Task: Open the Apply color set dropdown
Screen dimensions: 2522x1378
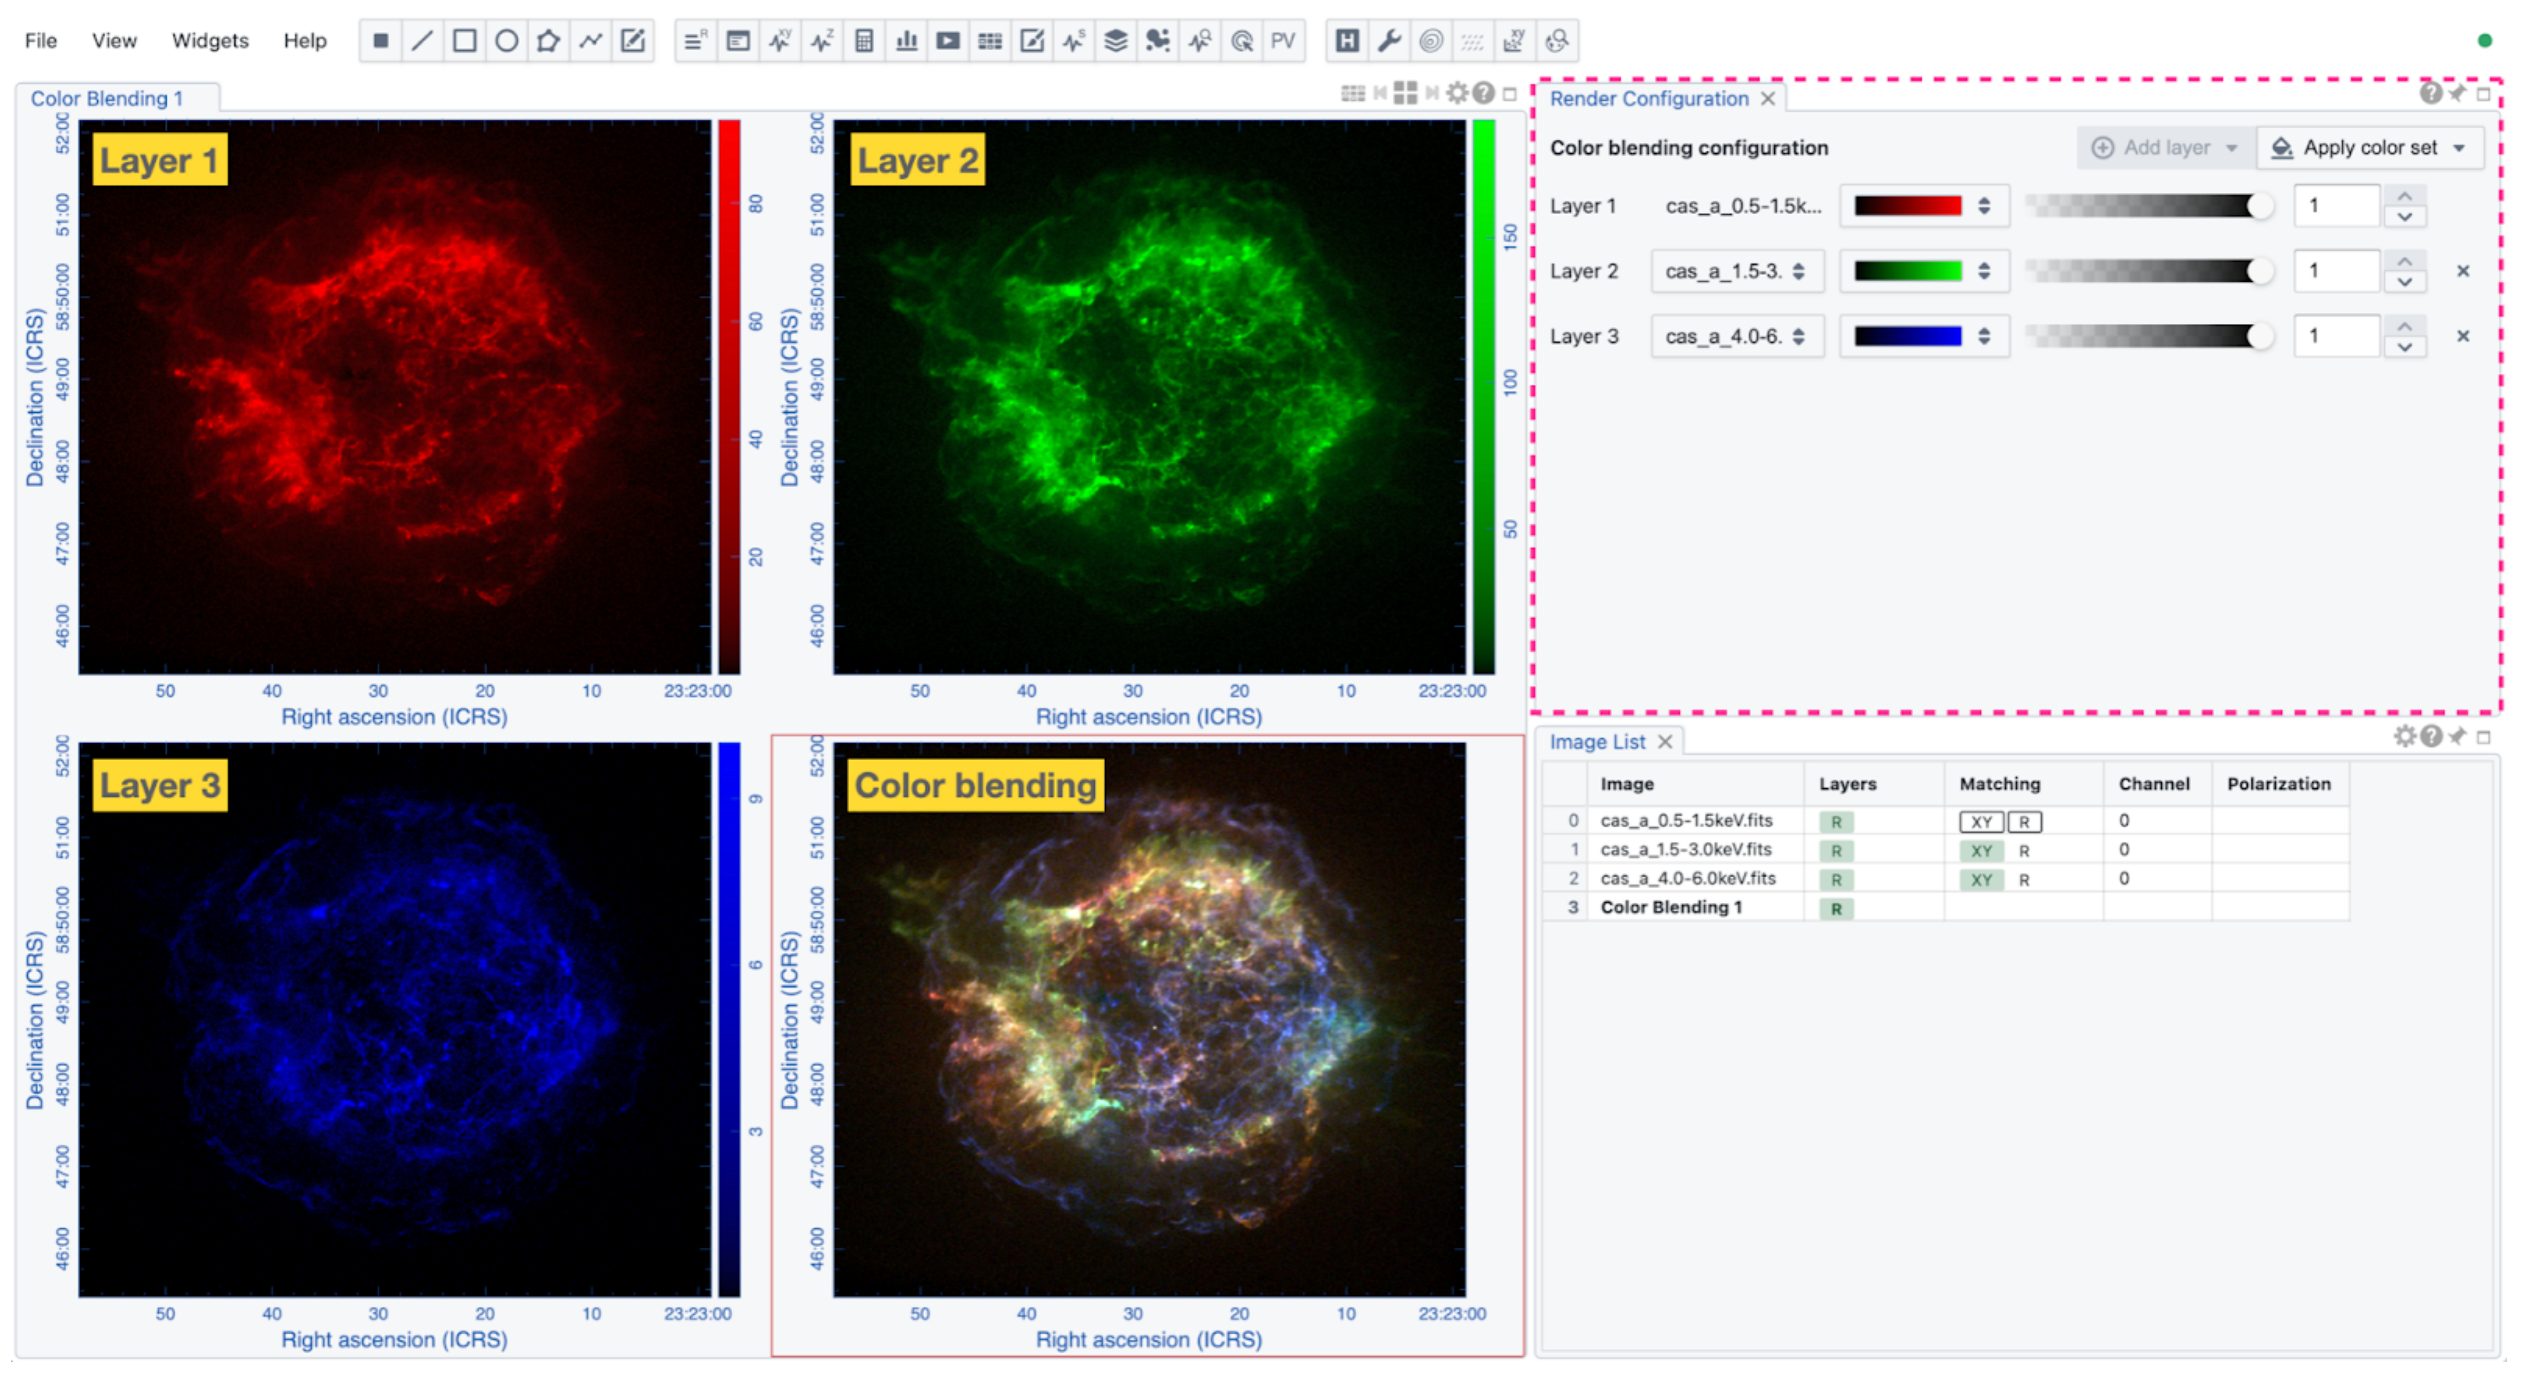Action: coord(2368,148)
